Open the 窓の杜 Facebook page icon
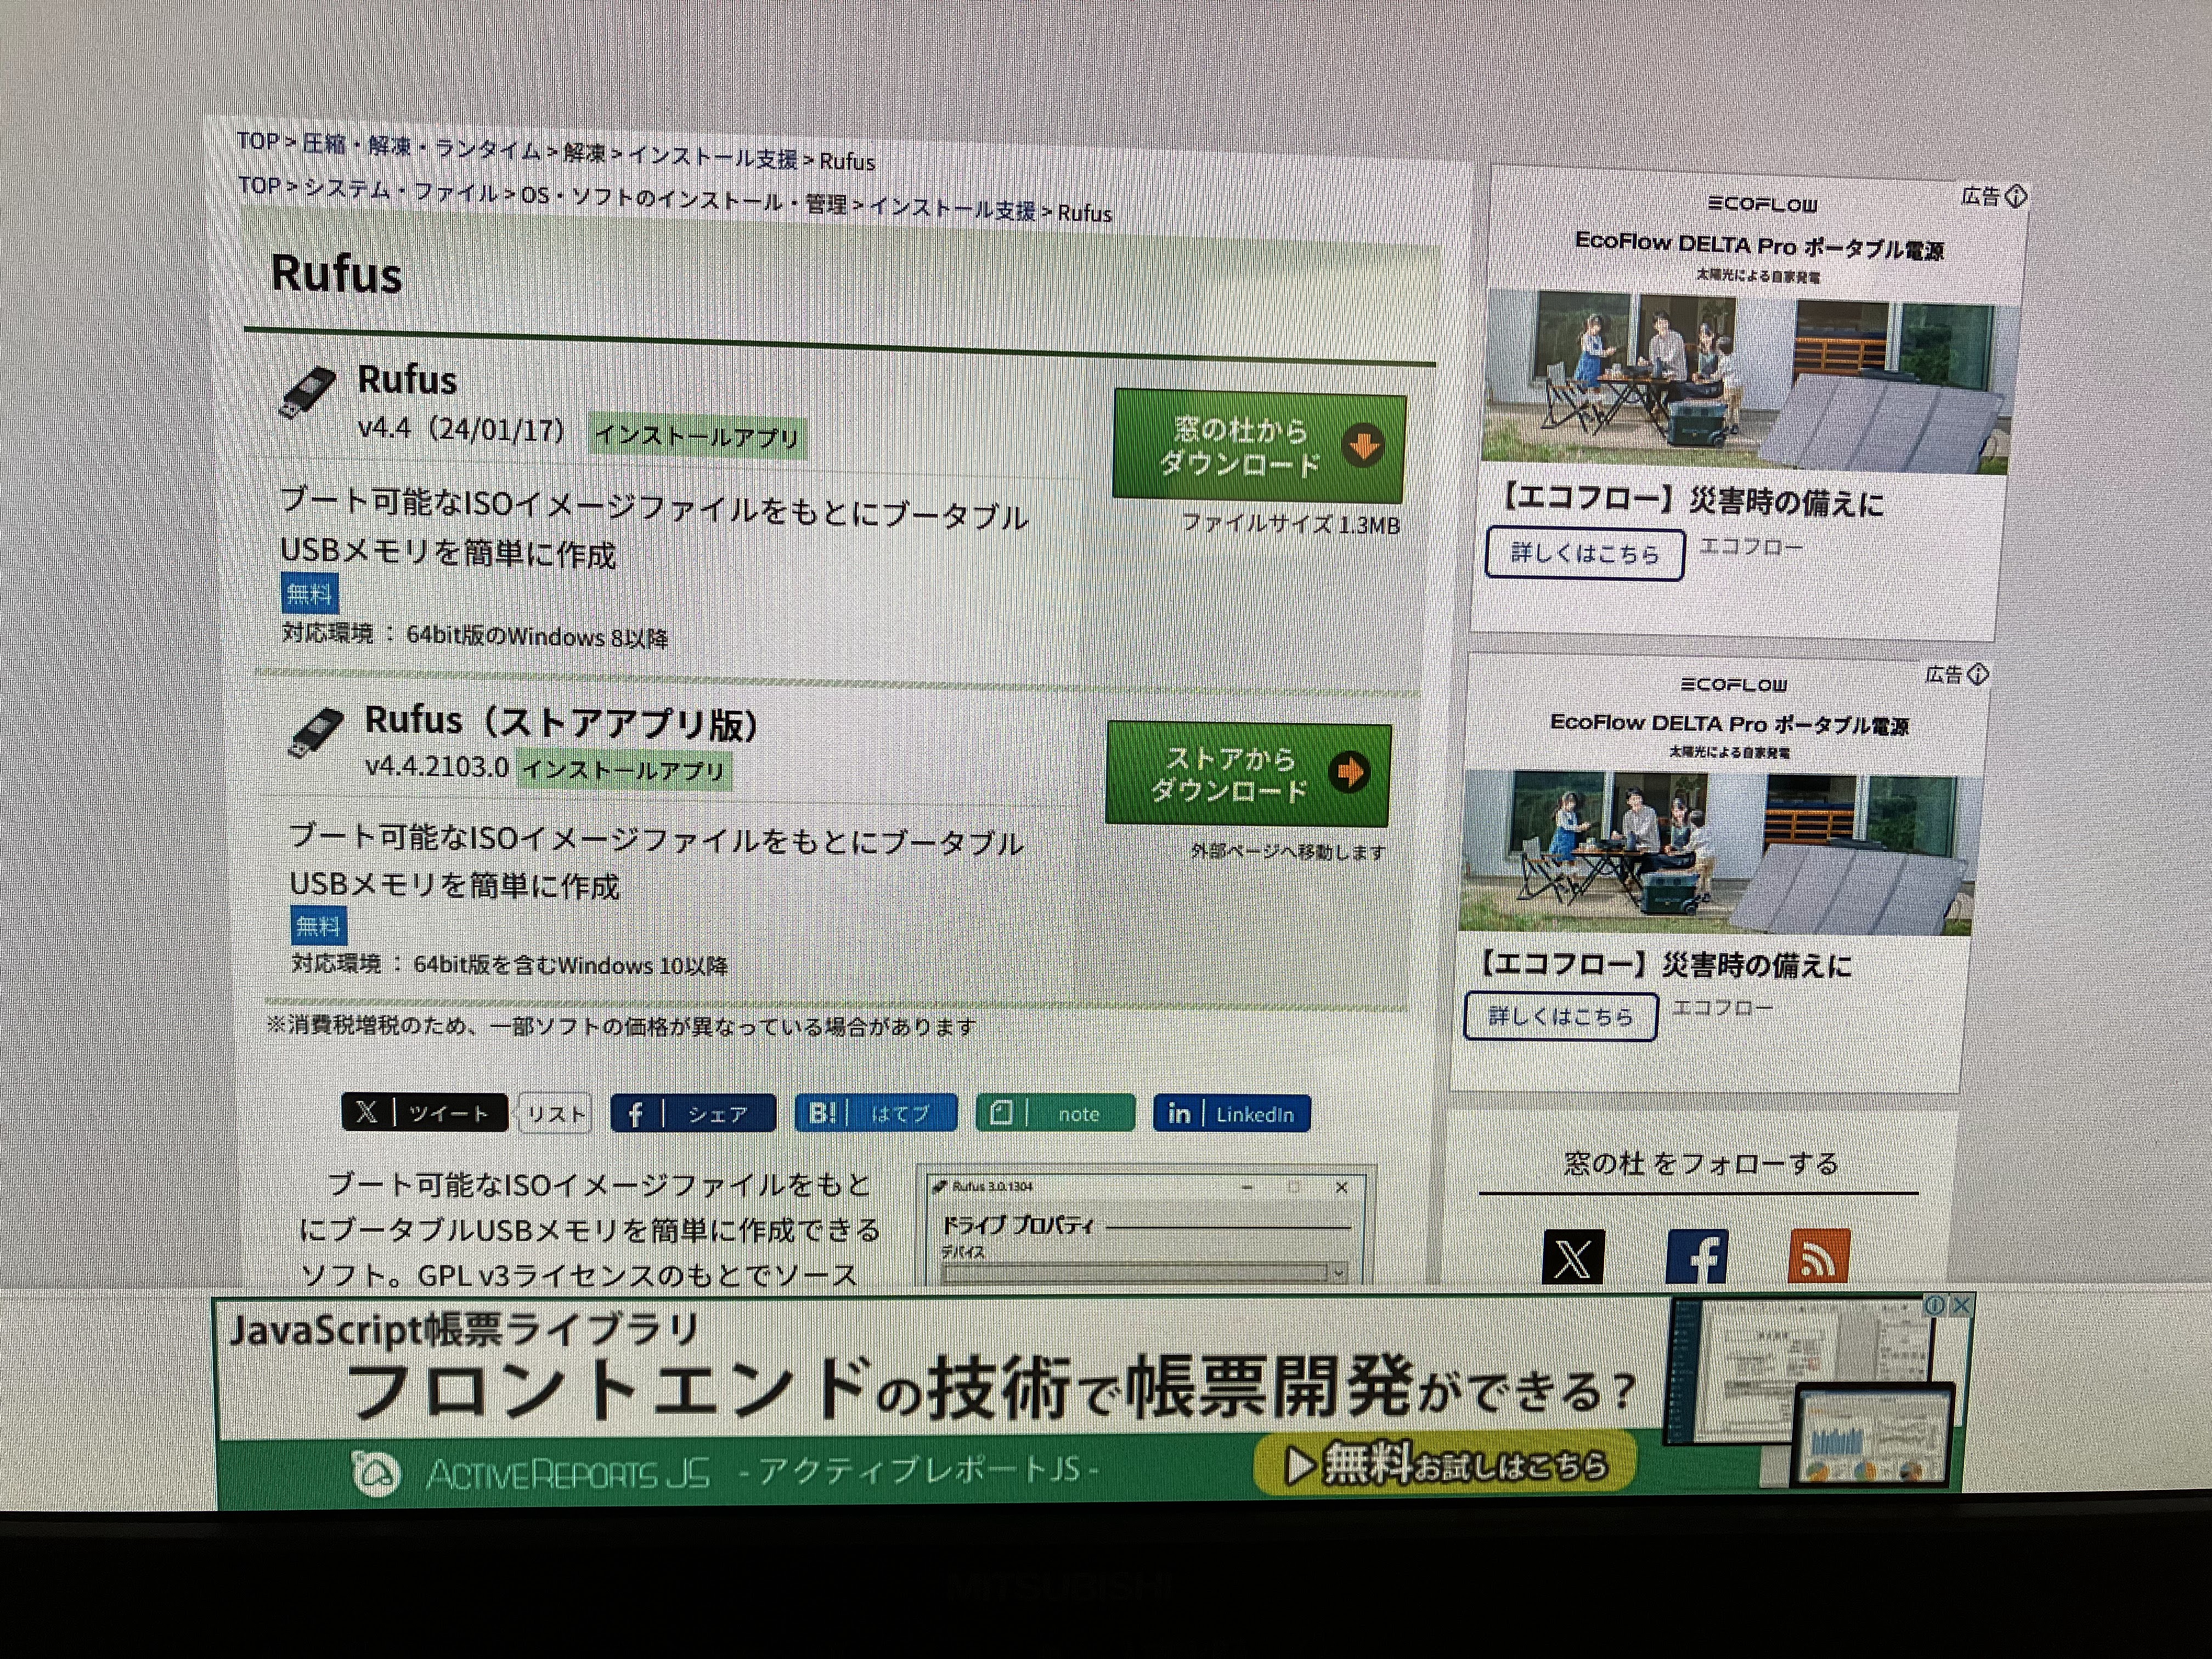 coord(1697,1257)
